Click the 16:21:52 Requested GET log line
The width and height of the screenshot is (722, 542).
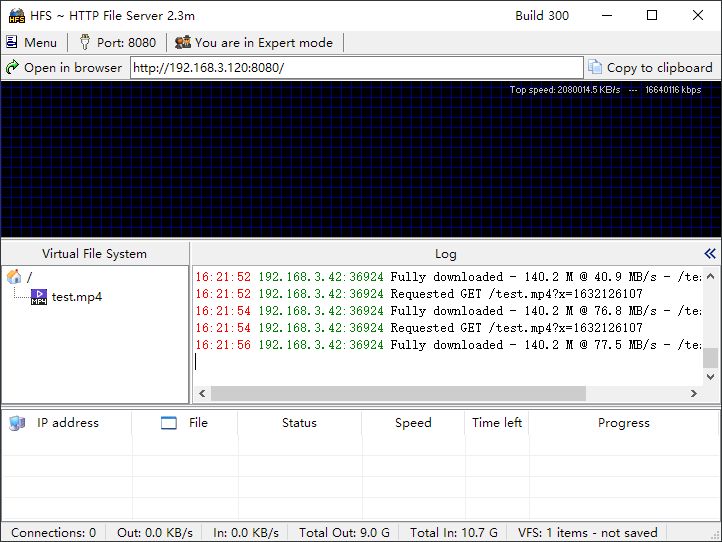(419, 294)
